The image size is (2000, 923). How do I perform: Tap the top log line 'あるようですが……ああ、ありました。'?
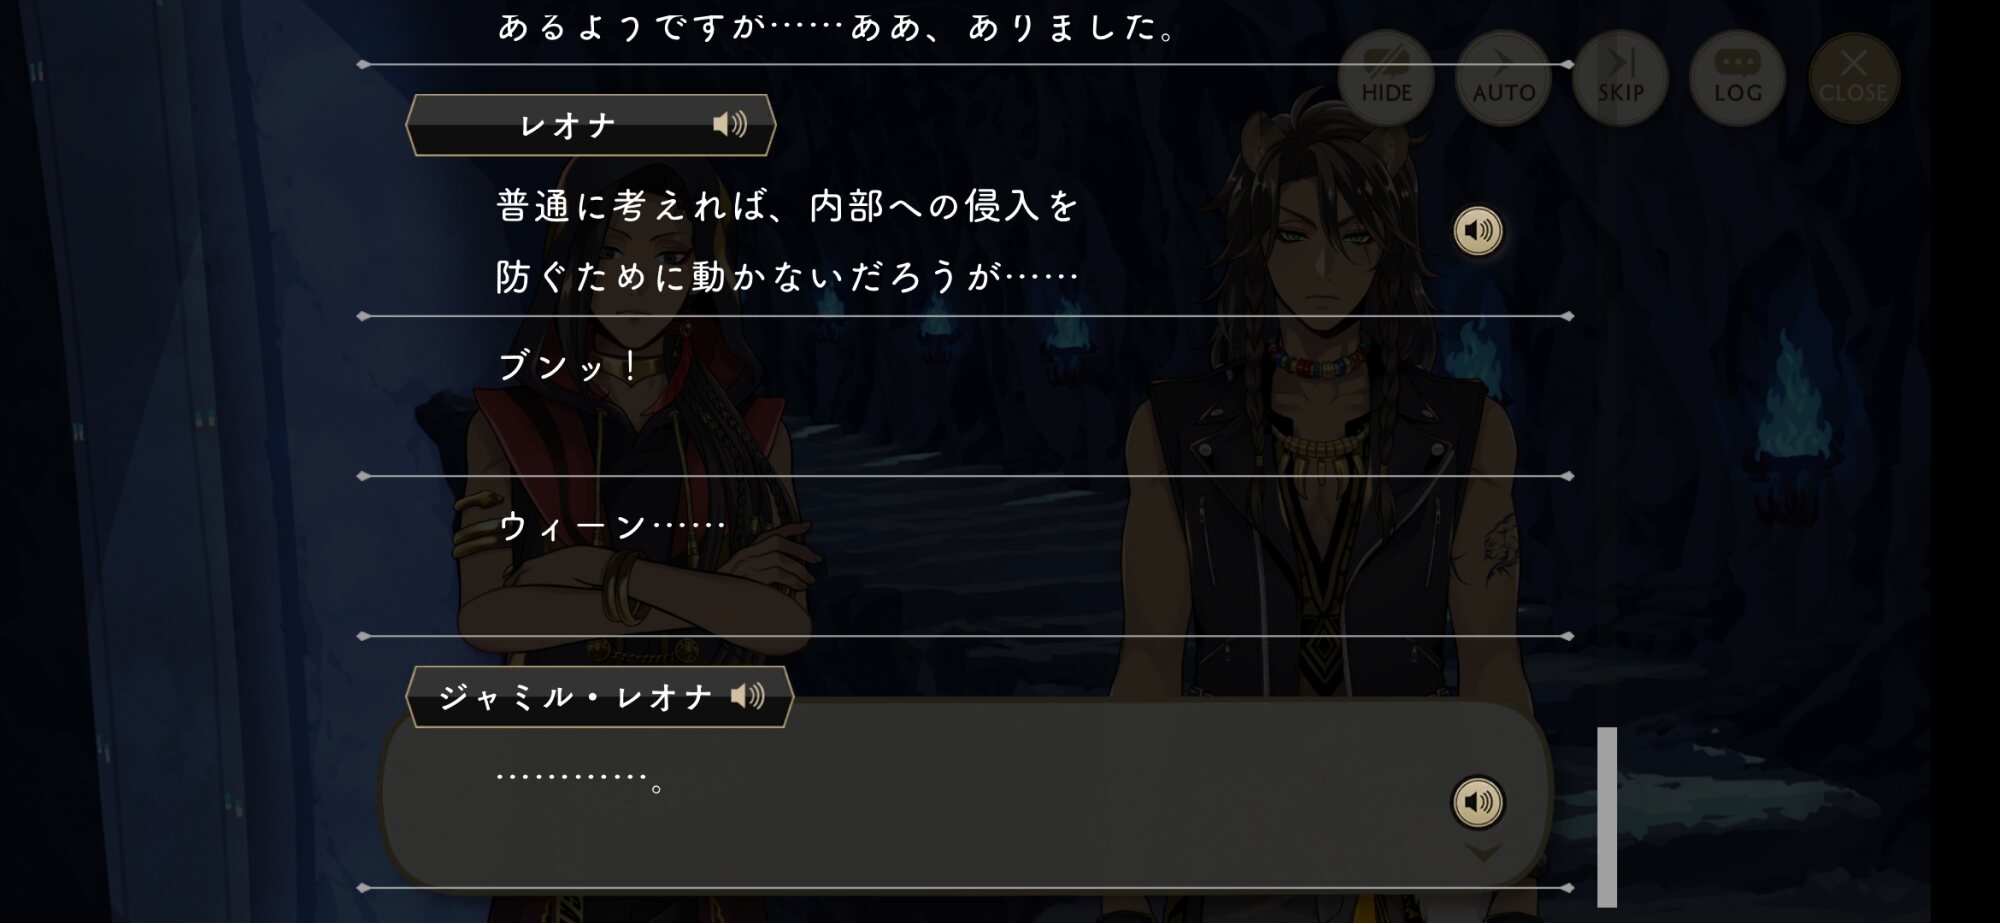point(837,27)
